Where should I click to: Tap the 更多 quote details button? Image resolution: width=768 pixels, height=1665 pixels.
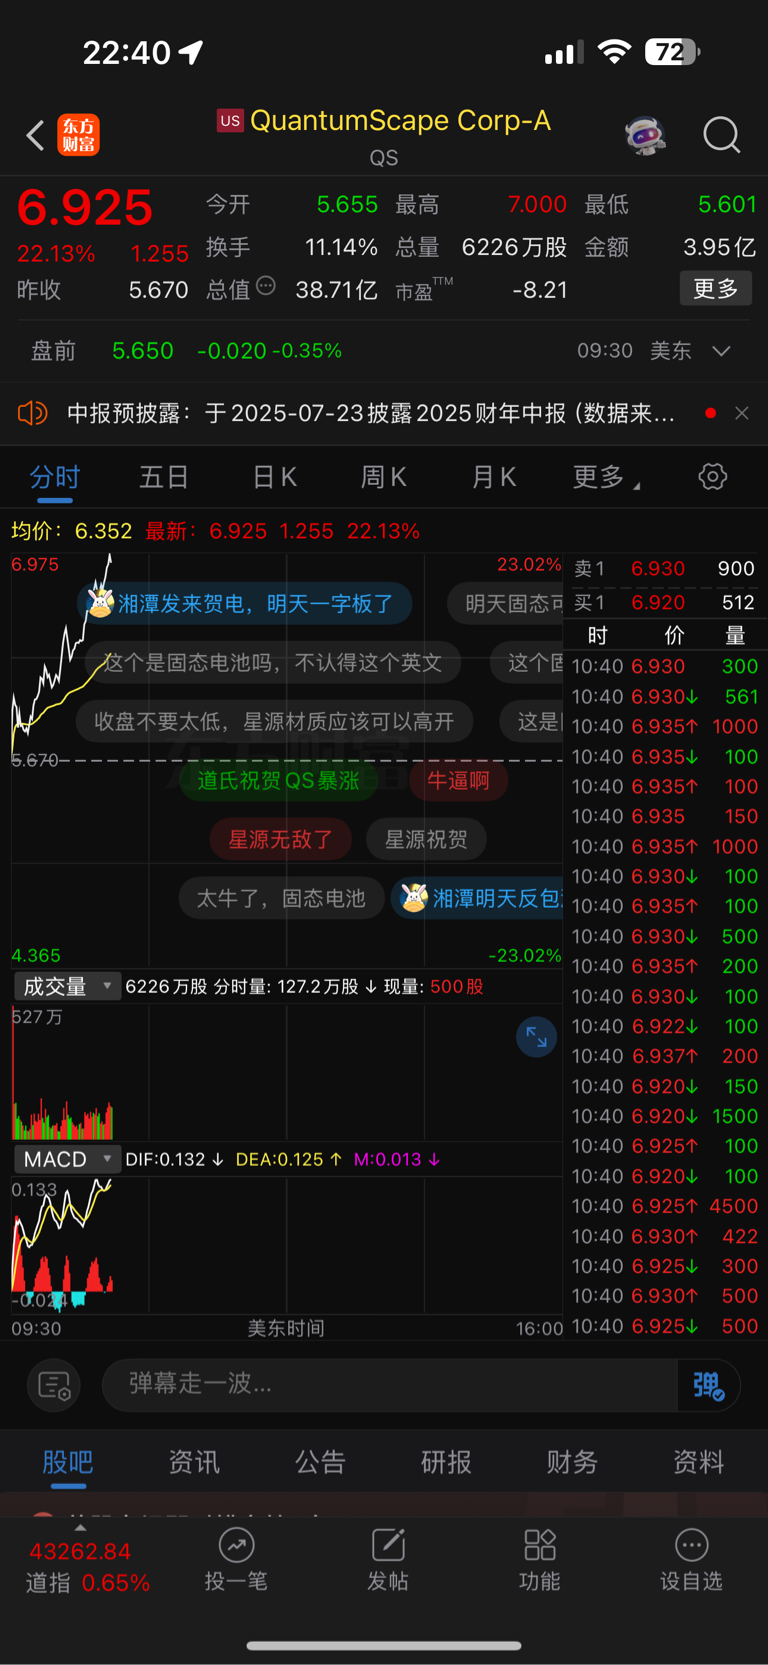coord(716,289)
